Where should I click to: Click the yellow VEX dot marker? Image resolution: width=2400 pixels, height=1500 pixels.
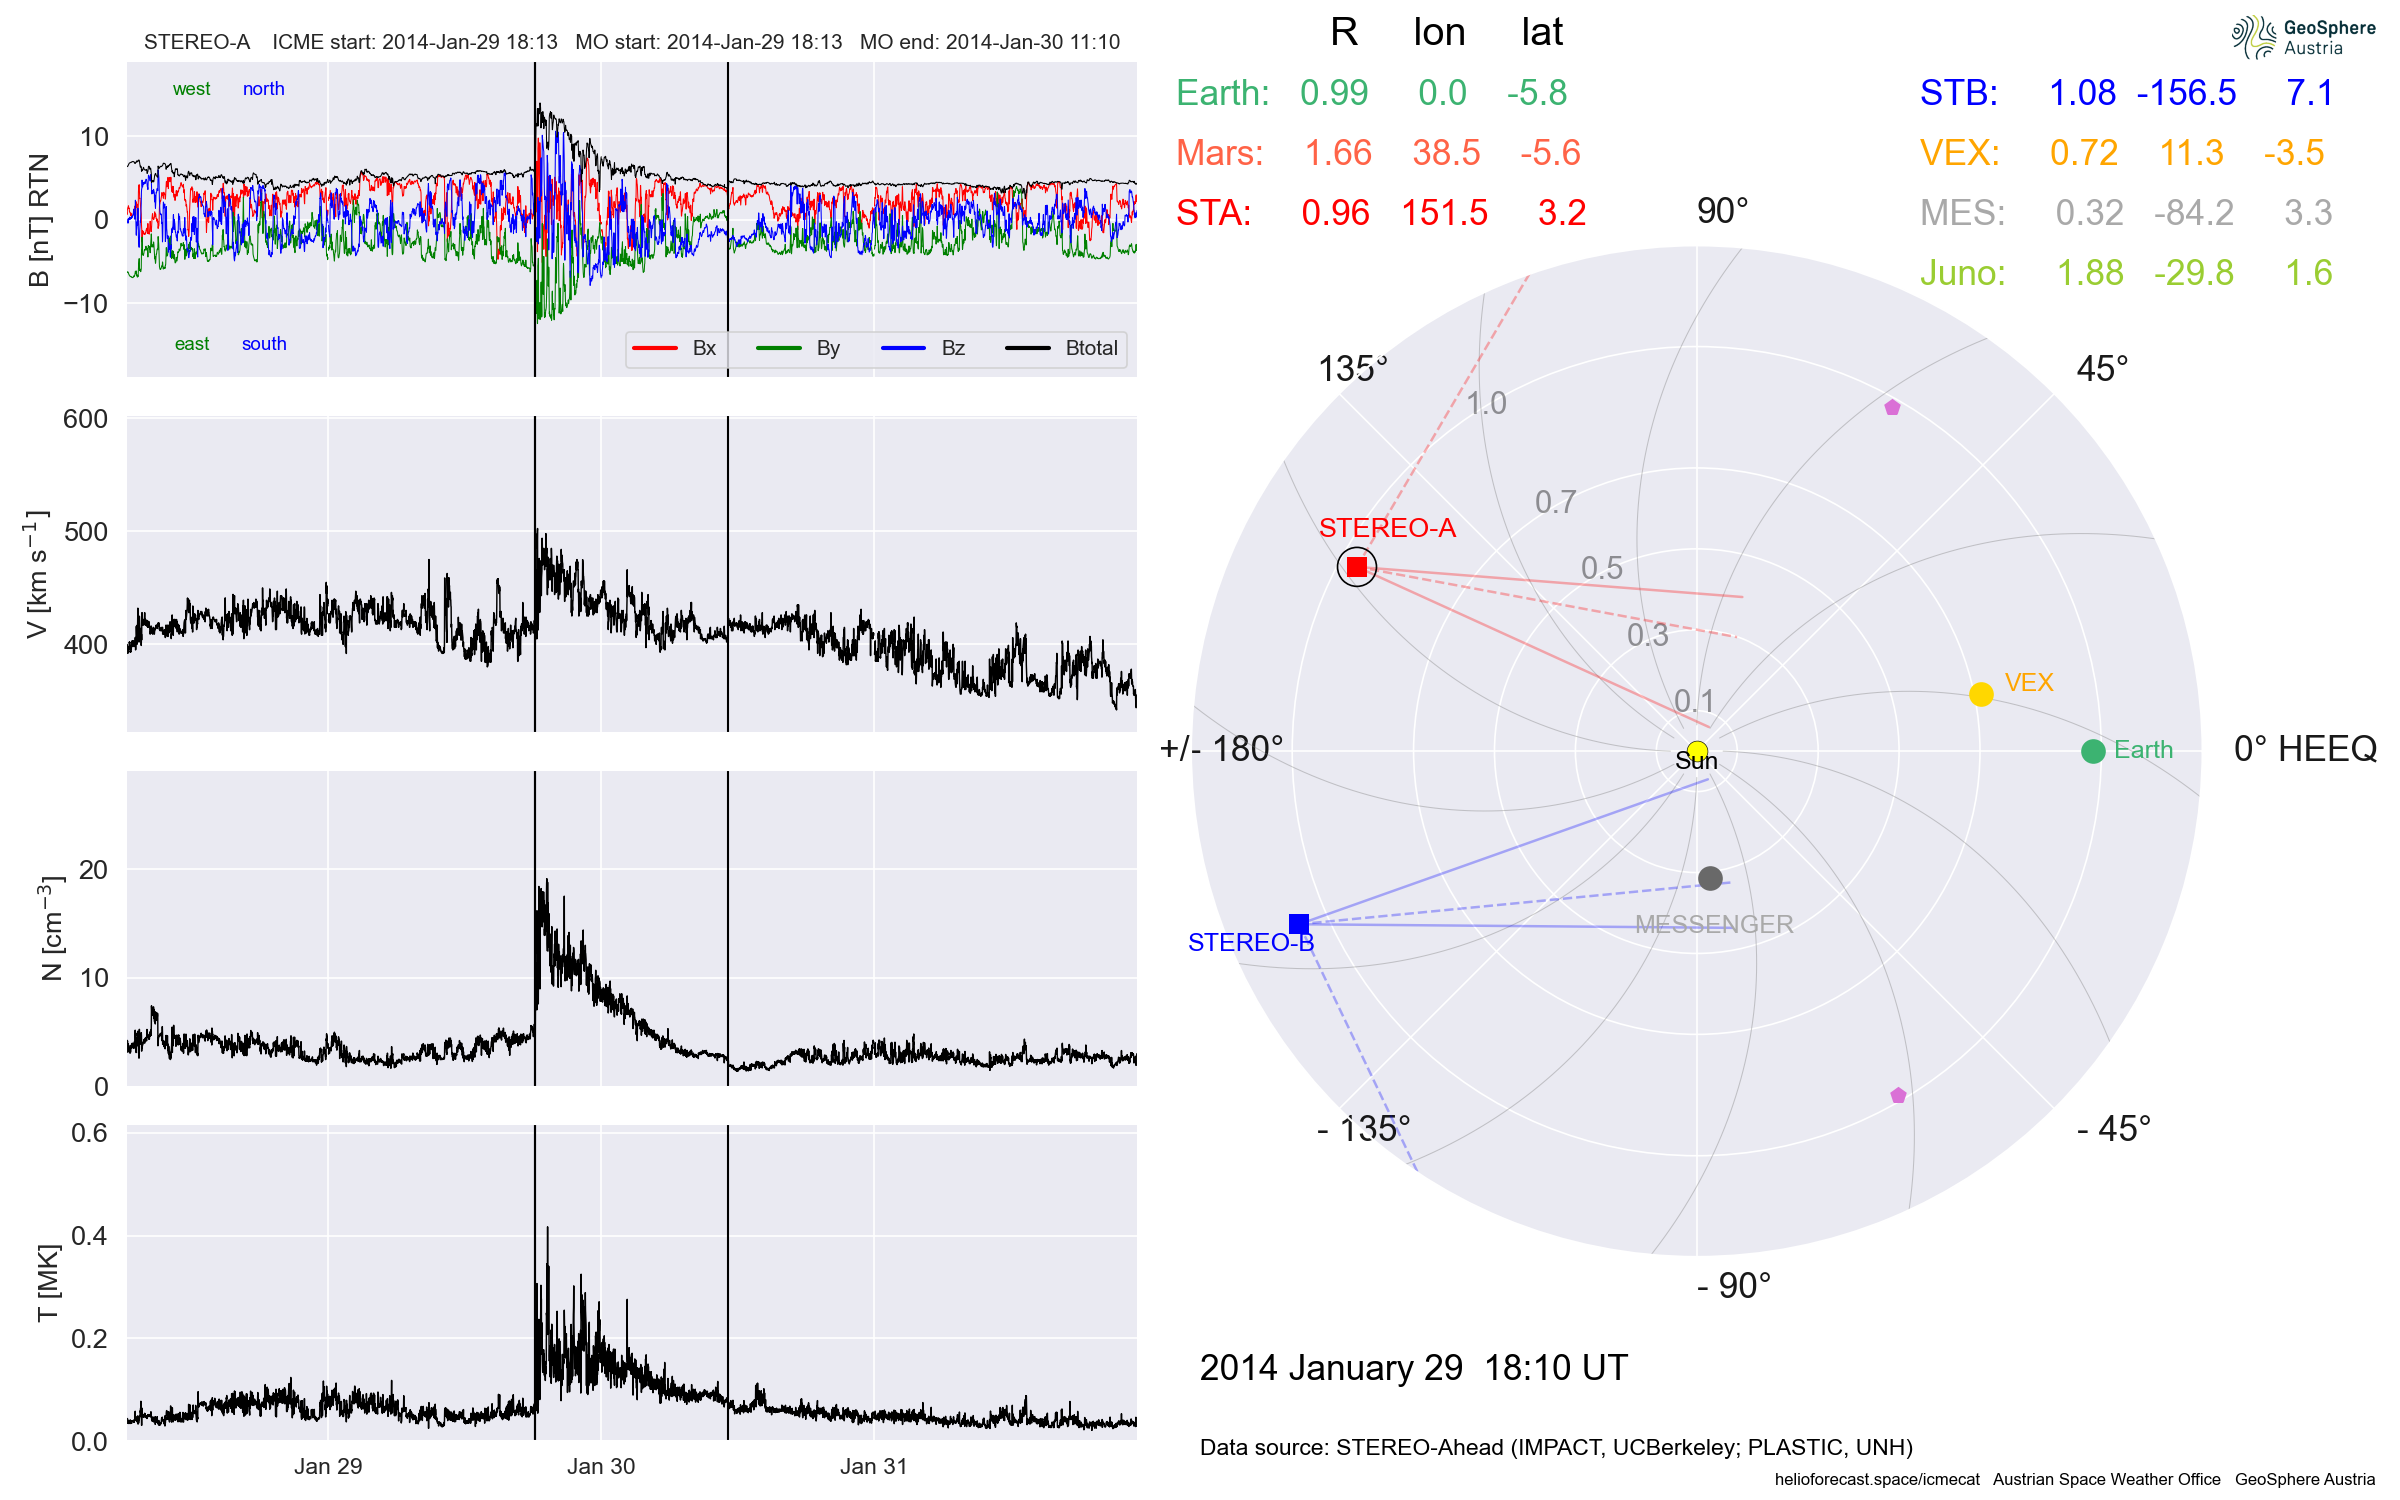click(1981, 694)
